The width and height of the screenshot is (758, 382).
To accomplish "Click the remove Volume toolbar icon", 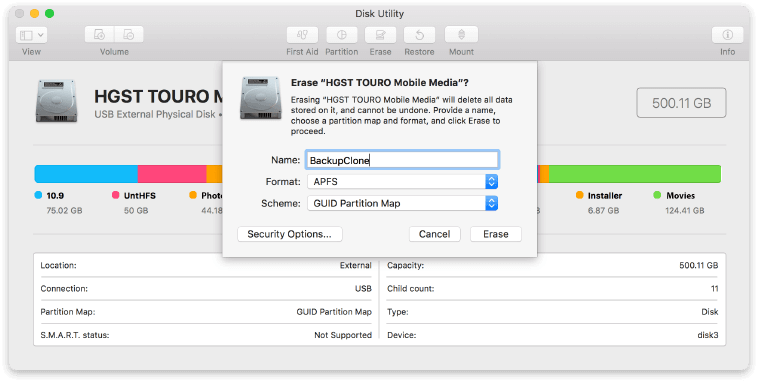I will 129,35.
